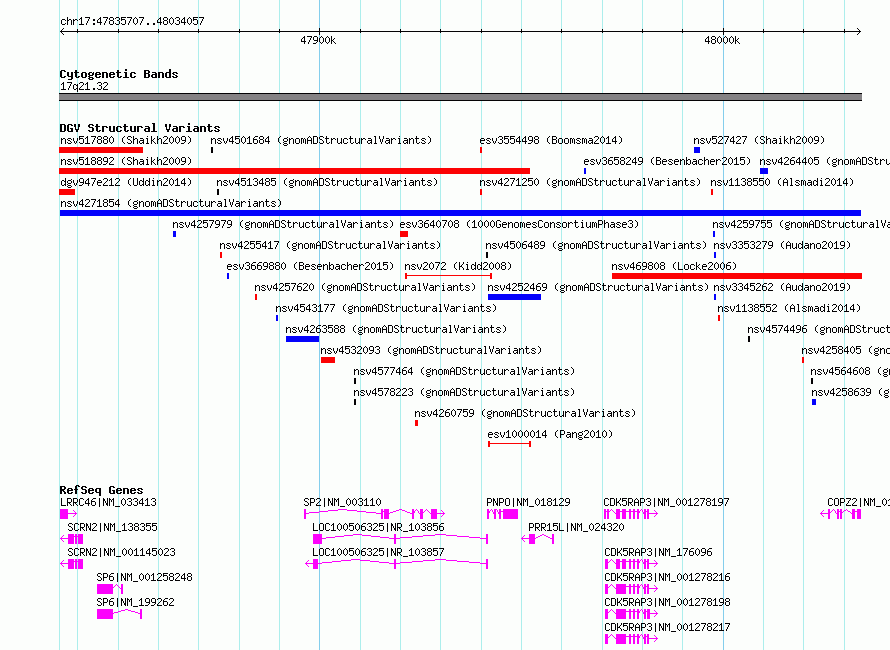Viewport: 890px width, 650px height.
Task: Select the nsv4259755 variant label
Action: 801,224
